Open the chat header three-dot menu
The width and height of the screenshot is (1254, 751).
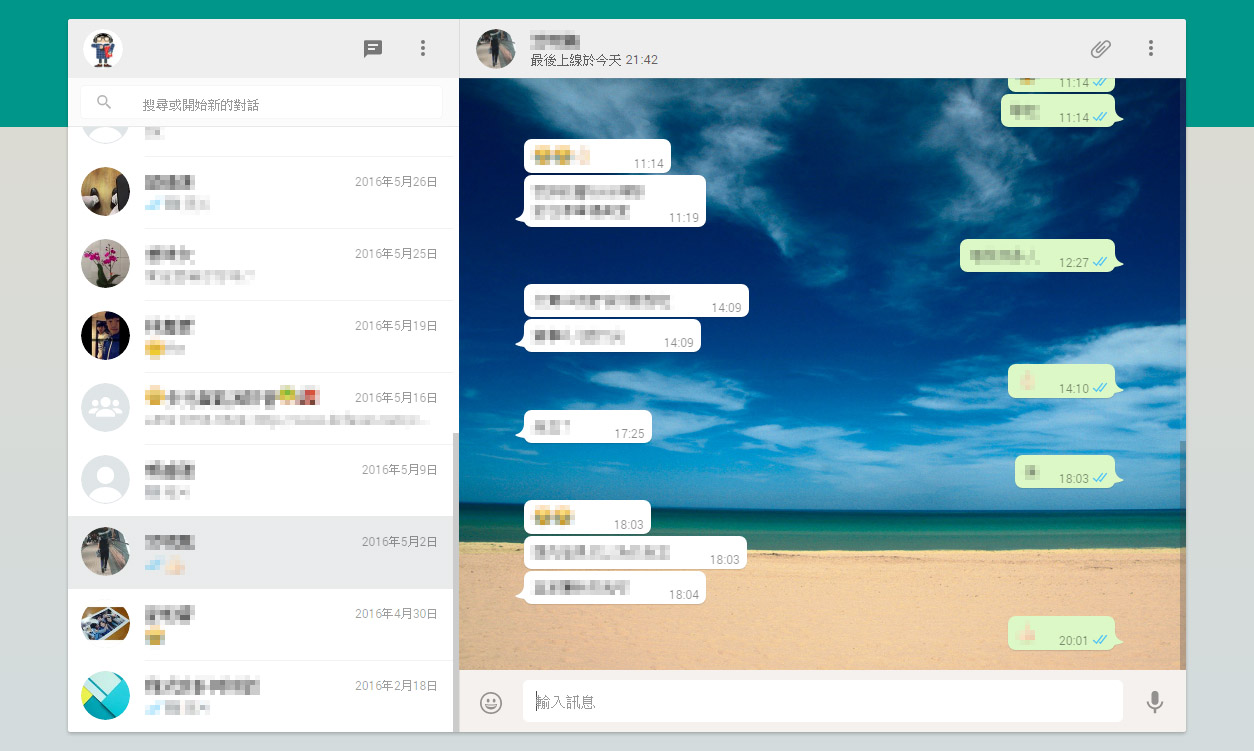[1151, 48]
